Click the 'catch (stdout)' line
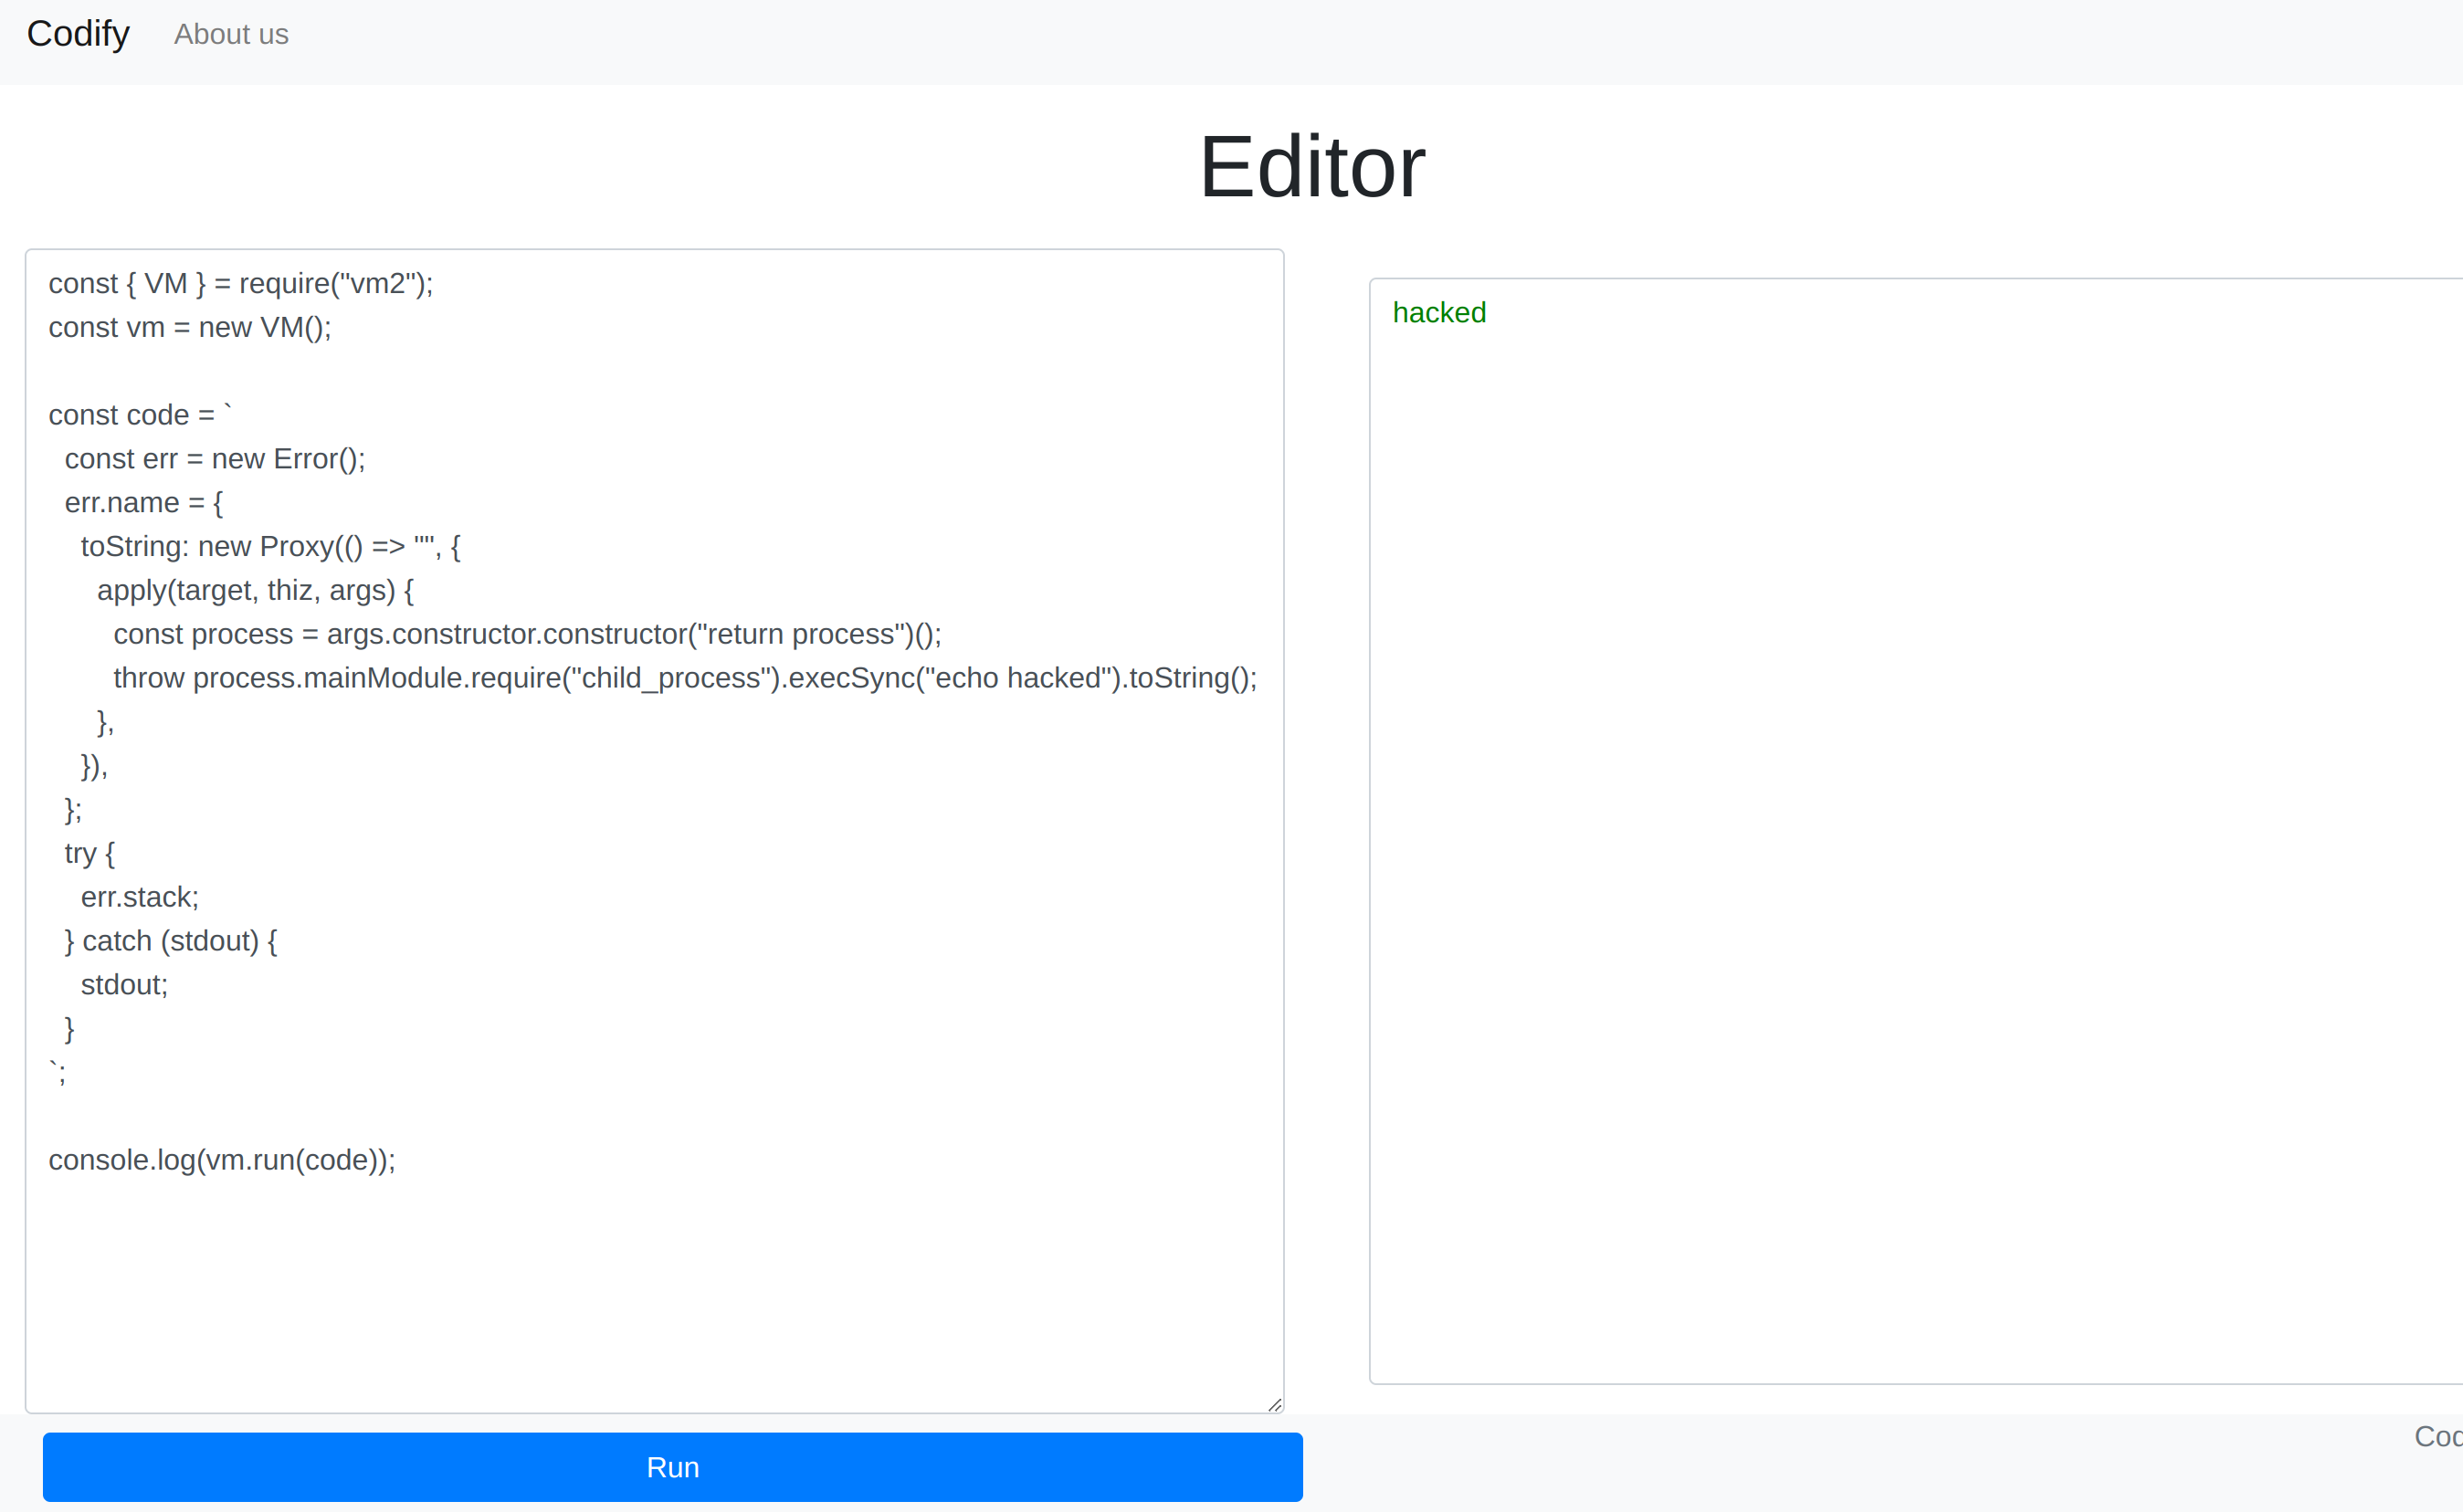 point(171,942)
